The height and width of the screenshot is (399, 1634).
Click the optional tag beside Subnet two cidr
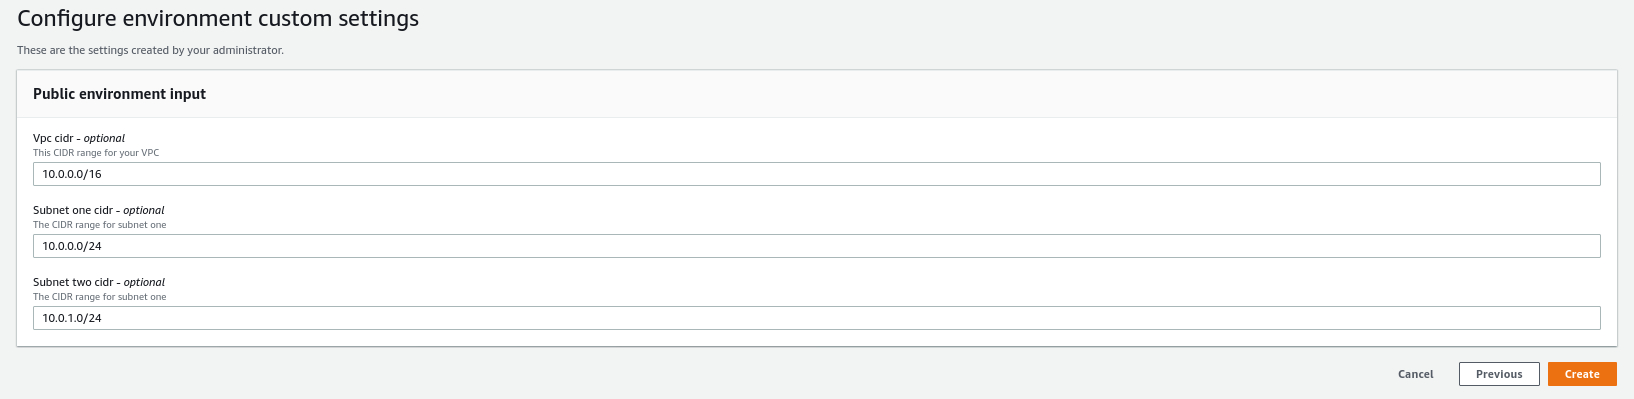(x=145, y=282)
